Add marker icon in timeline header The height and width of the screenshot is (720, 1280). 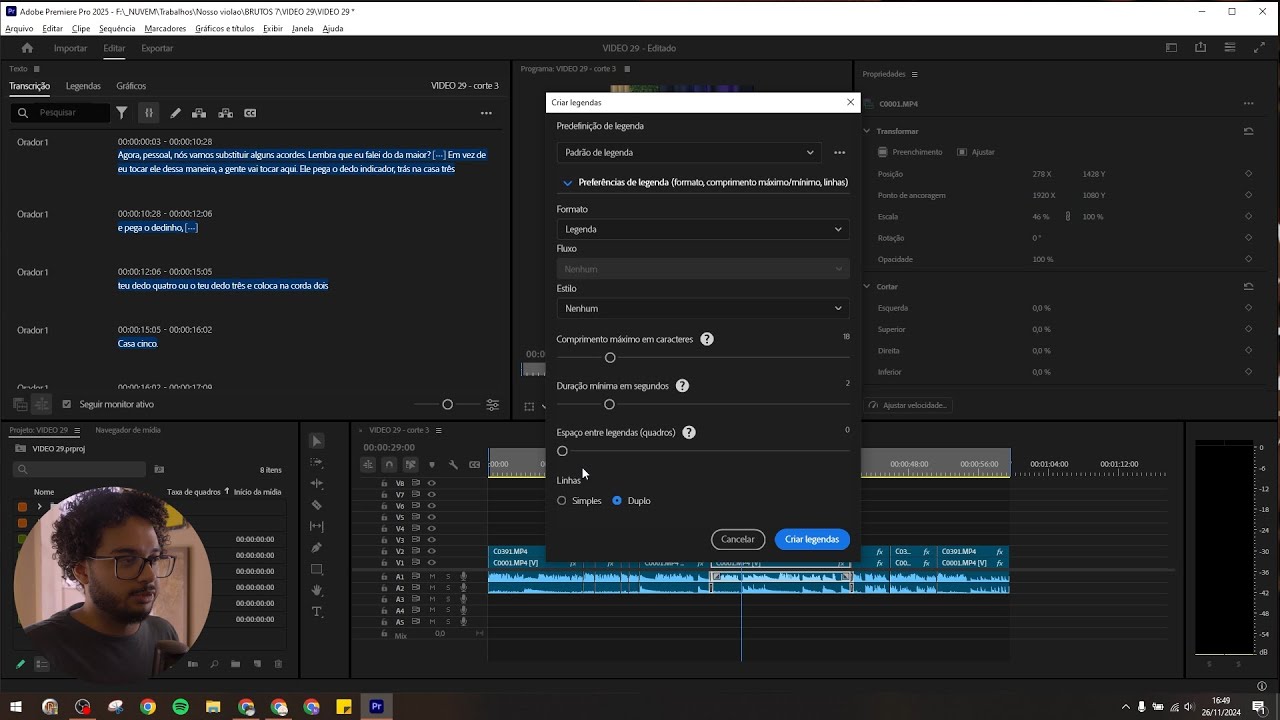pyautogui.click(x=432, y=464)
